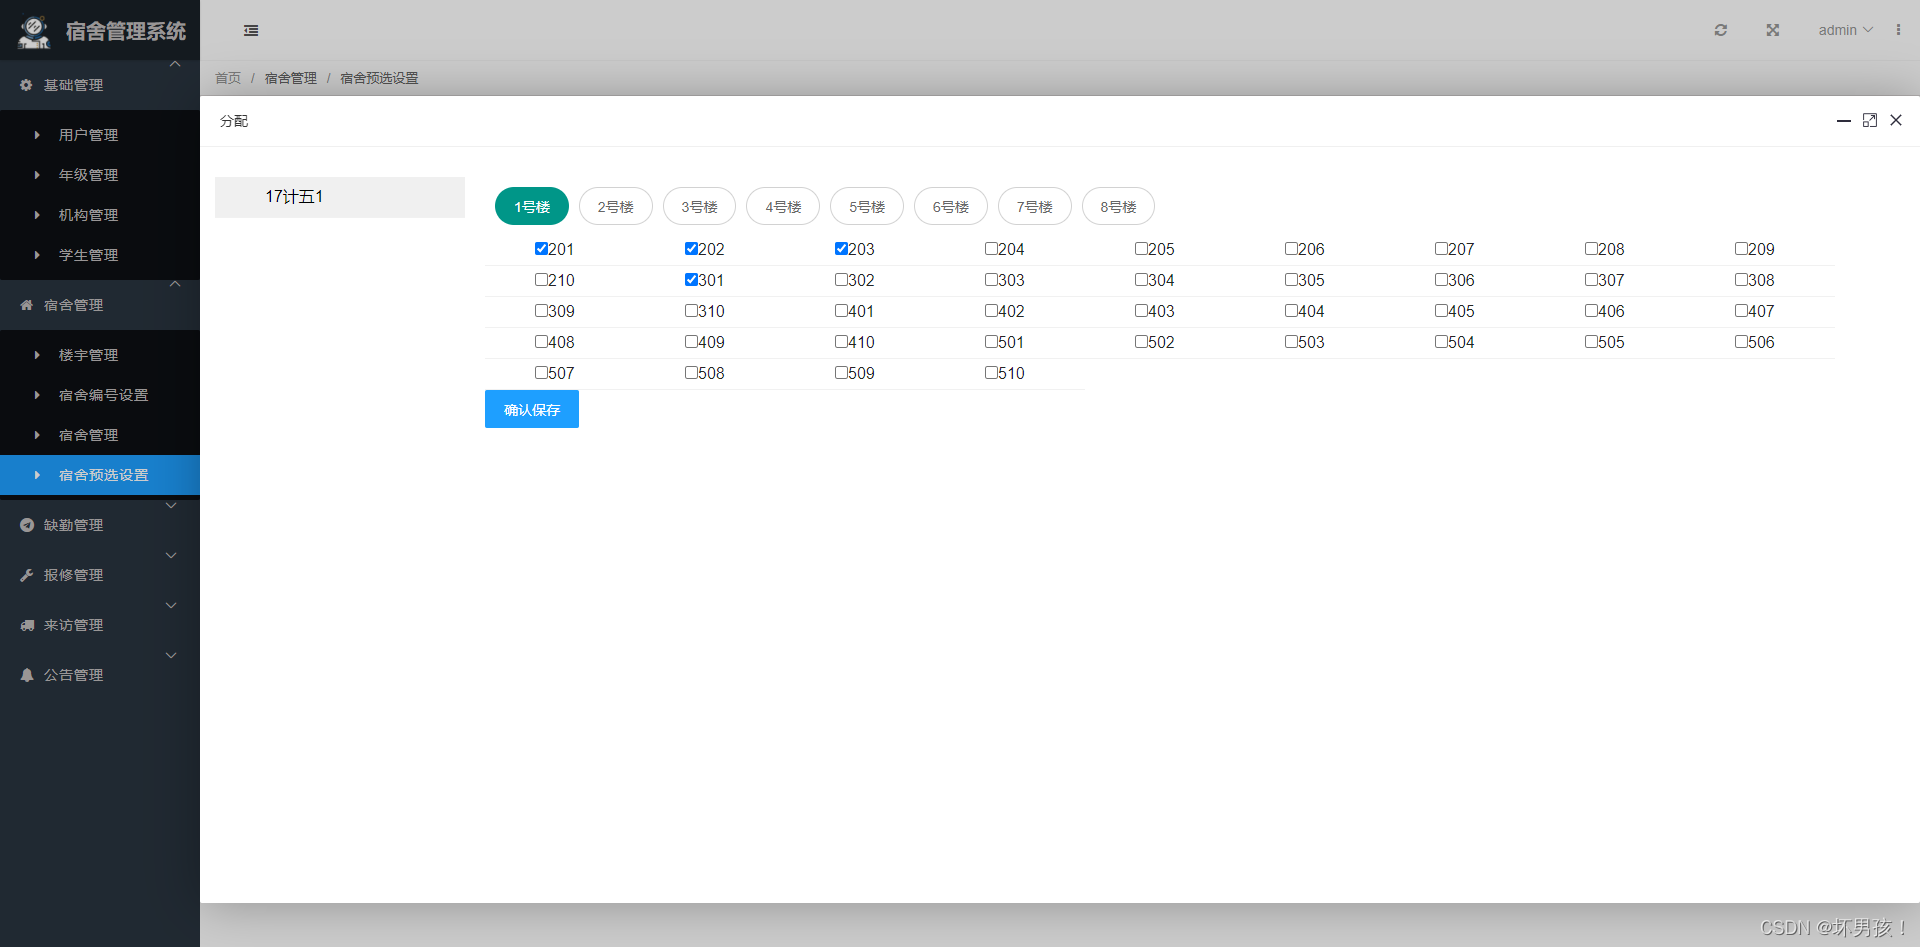Collapse the 基础管理 menu chevron
1920x947 pixels.
(x=175, y=64)
